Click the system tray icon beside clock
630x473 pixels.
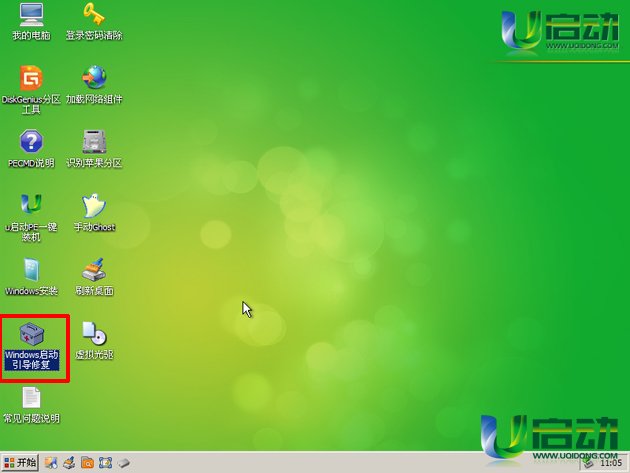[x=587, y=463]
